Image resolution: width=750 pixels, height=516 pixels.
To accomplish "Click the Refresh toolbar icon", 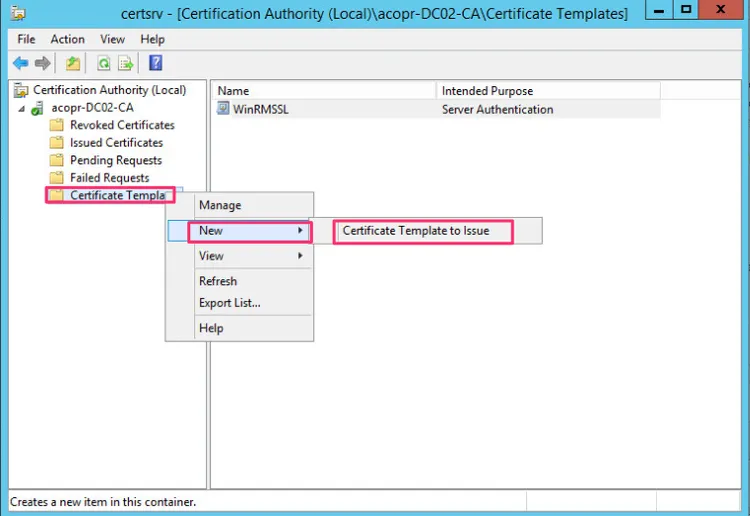I will [103, 64].
